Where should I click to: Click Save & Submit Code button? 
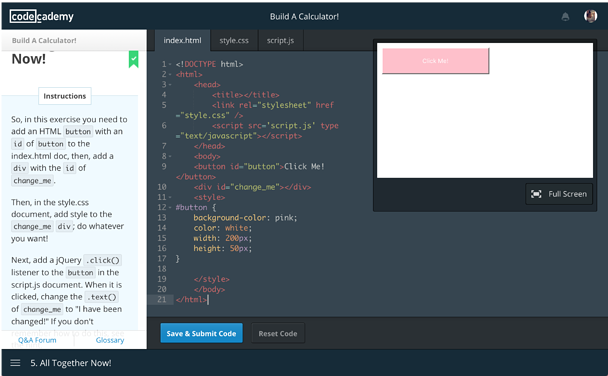[x=201, y=333]
